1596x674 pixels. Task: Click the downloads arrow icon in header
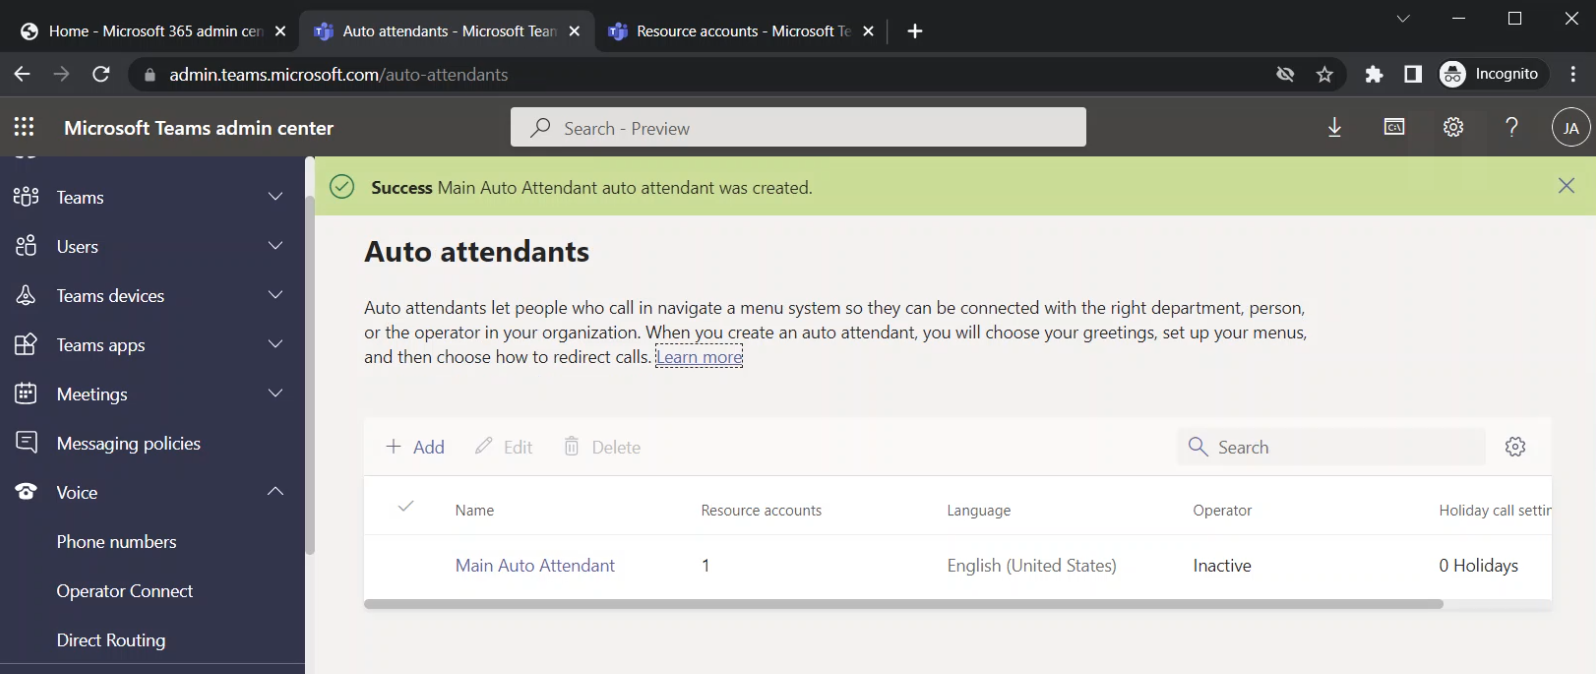click(1334, 127)
